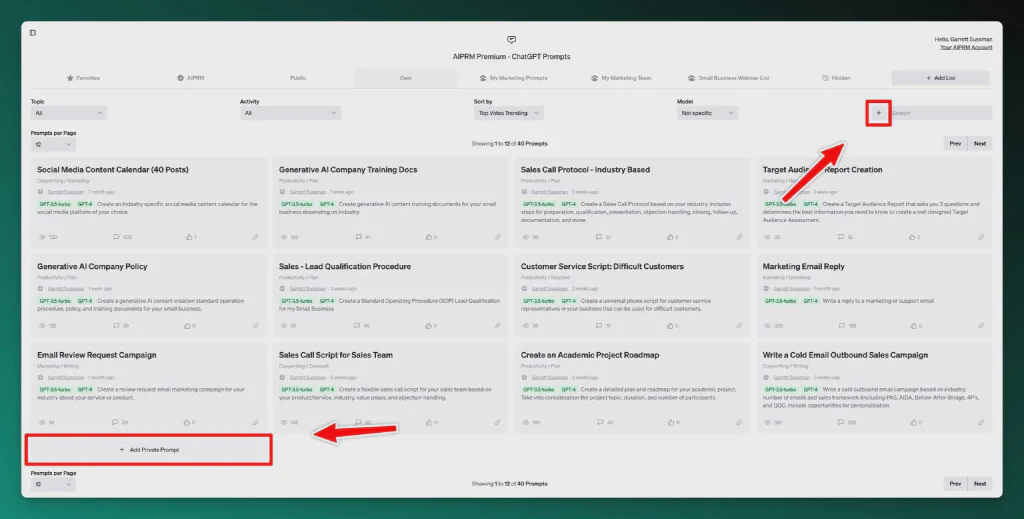Open the Small Business Webinar List tab
The height and width of the screenshot is (519, 1024).
(x=728, y=78)
